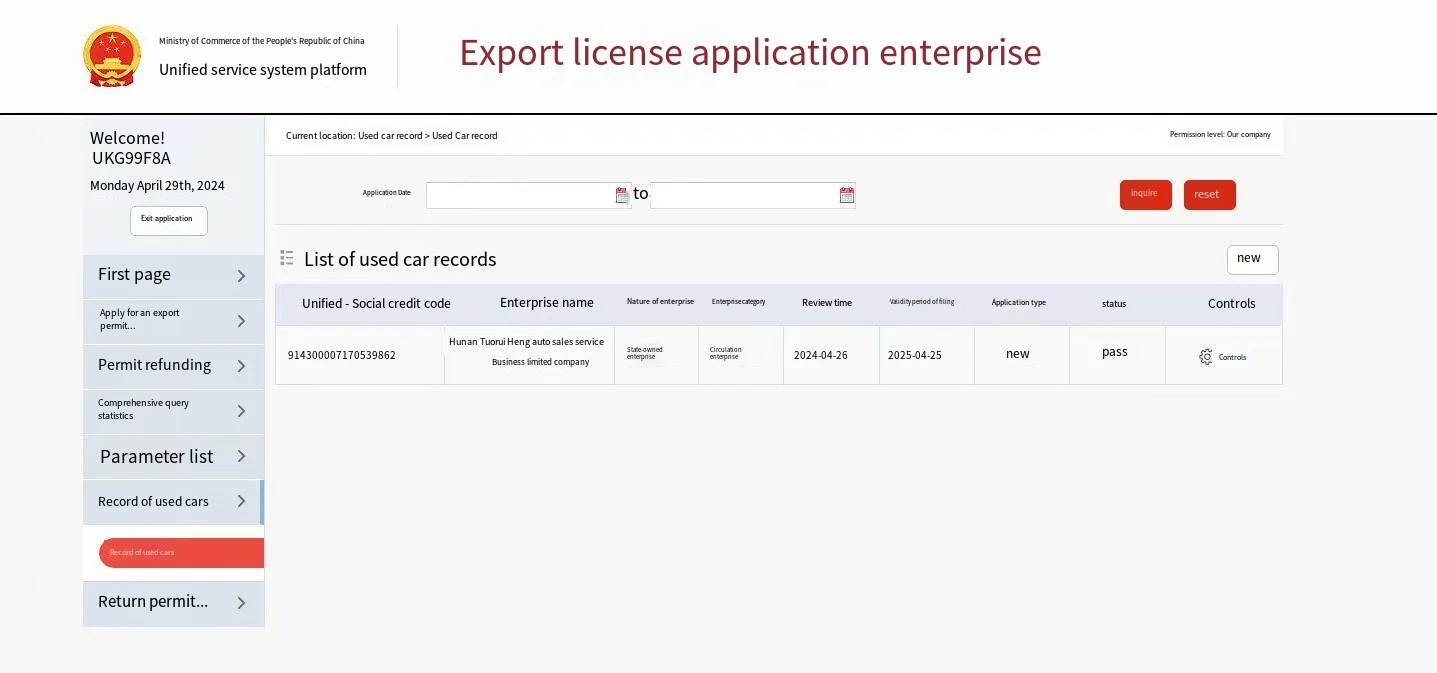This screenshot has height=673, width=1437.
Task: Click the Enterprise name column header
Action: (547, 303)
